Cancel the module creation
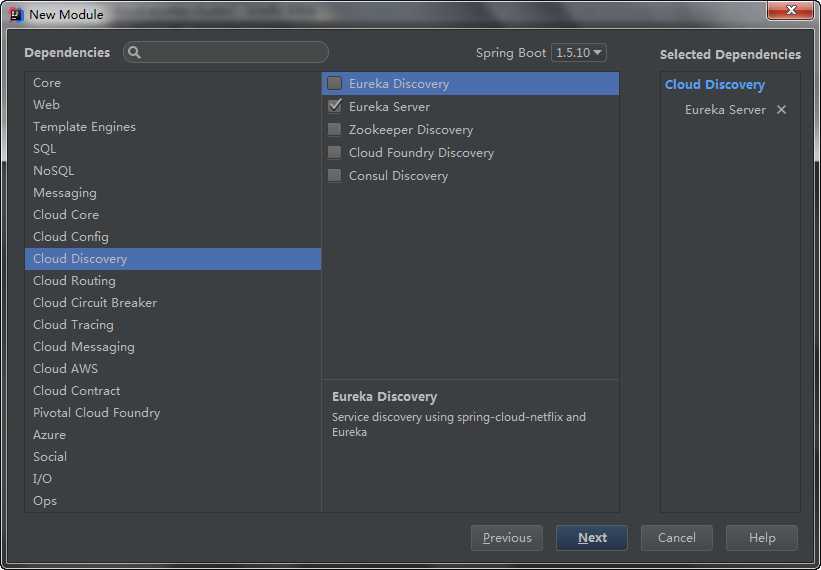 click(676, 538)
